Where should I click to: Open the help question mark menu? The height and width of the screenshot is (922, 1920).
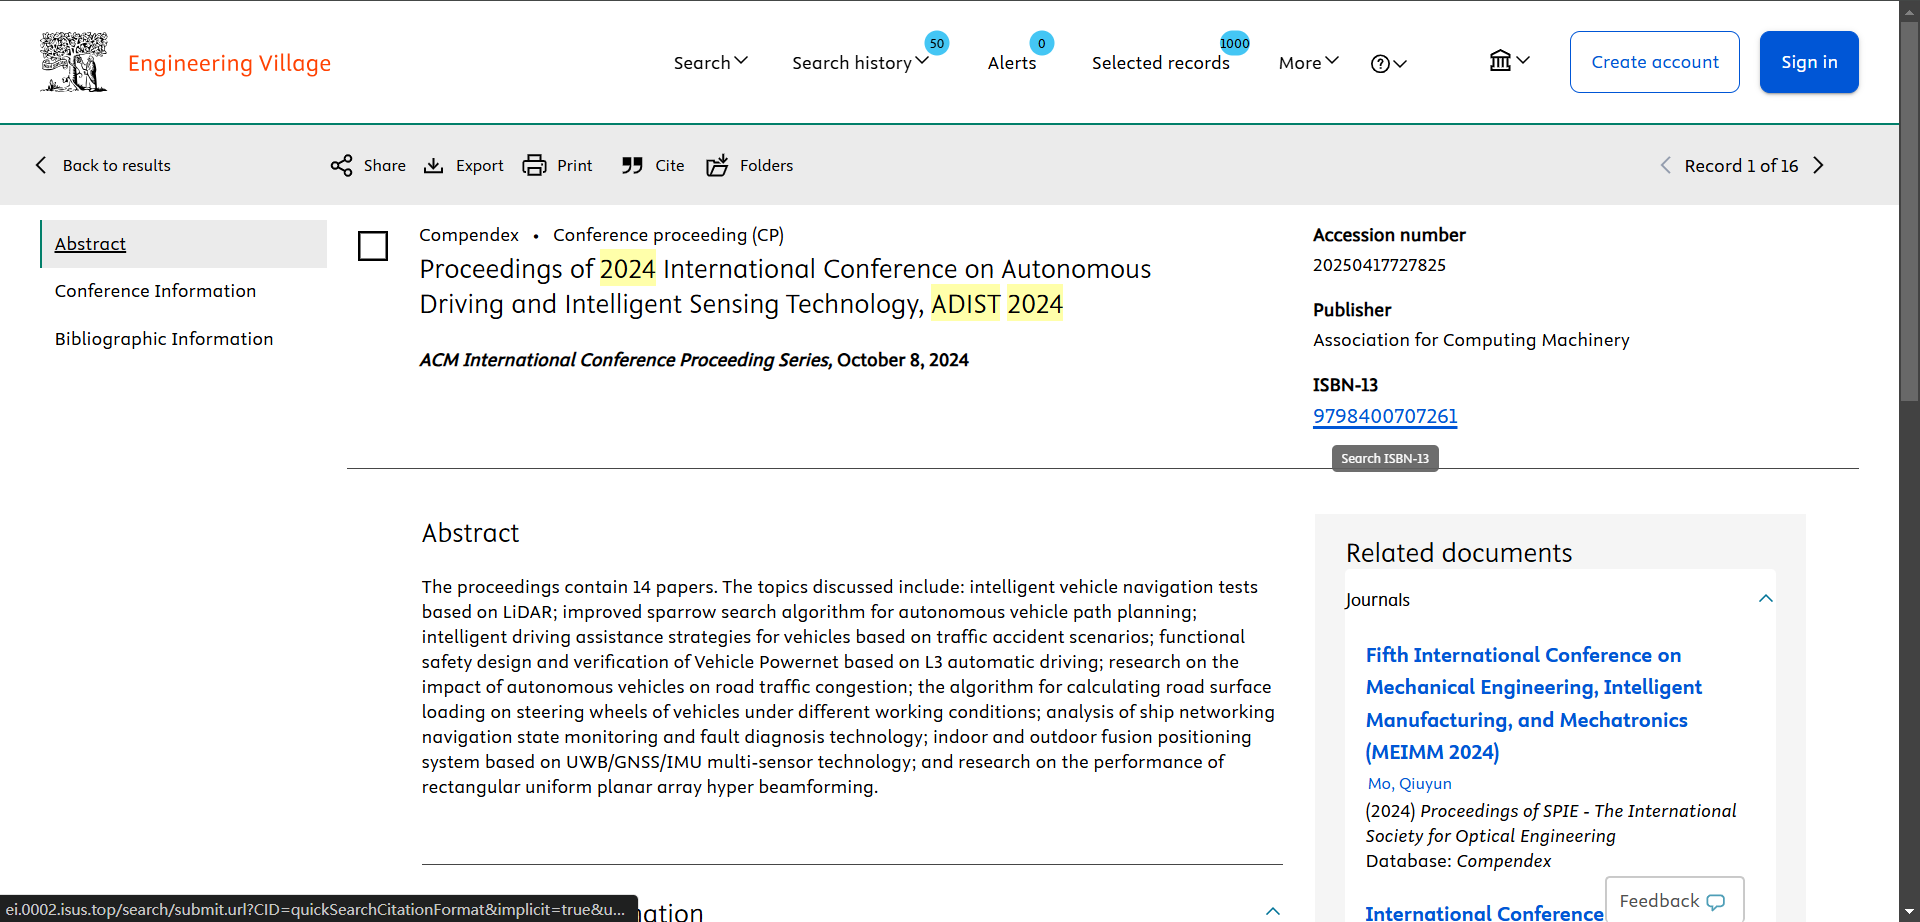click(1388, 63)
